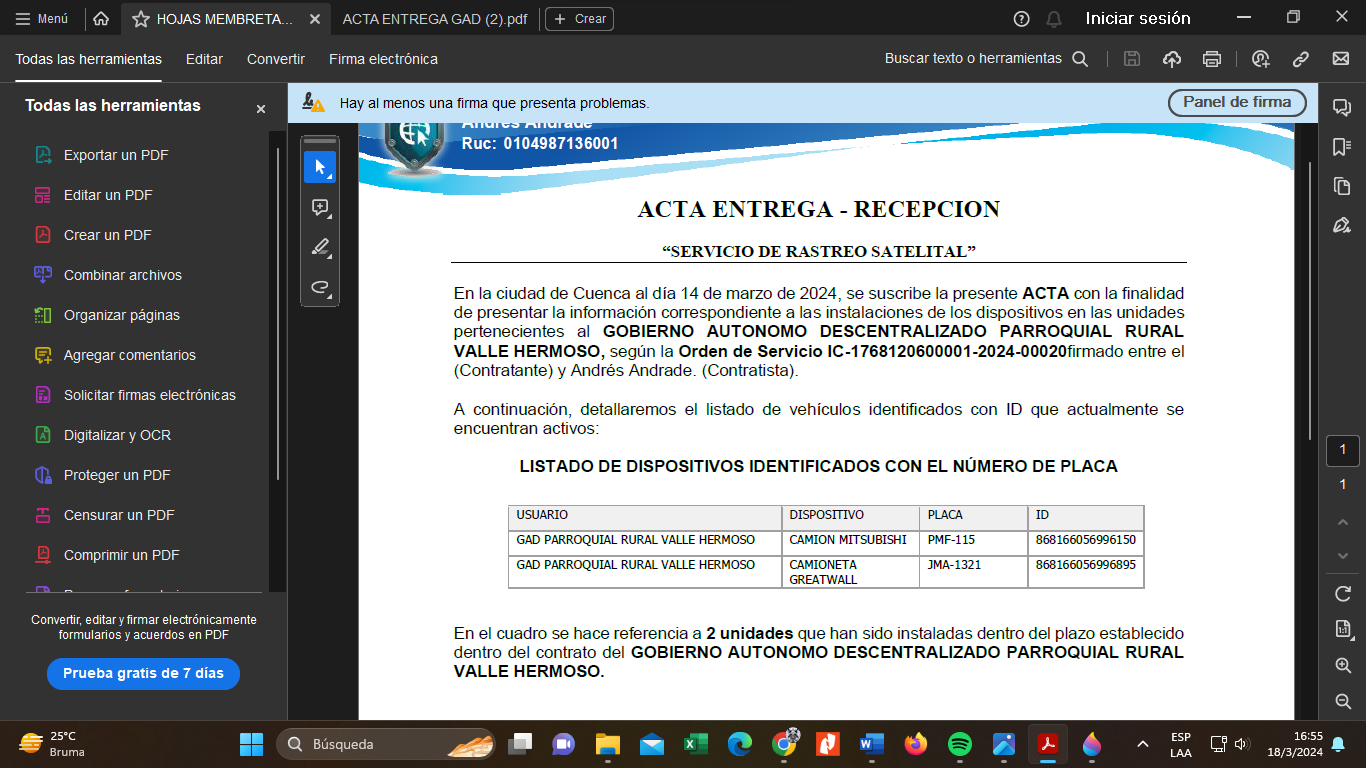The height and width of the screenshot is (768, 1366).
Task: Click Exportar un PDF tool
Action: [x=116, y=155]
